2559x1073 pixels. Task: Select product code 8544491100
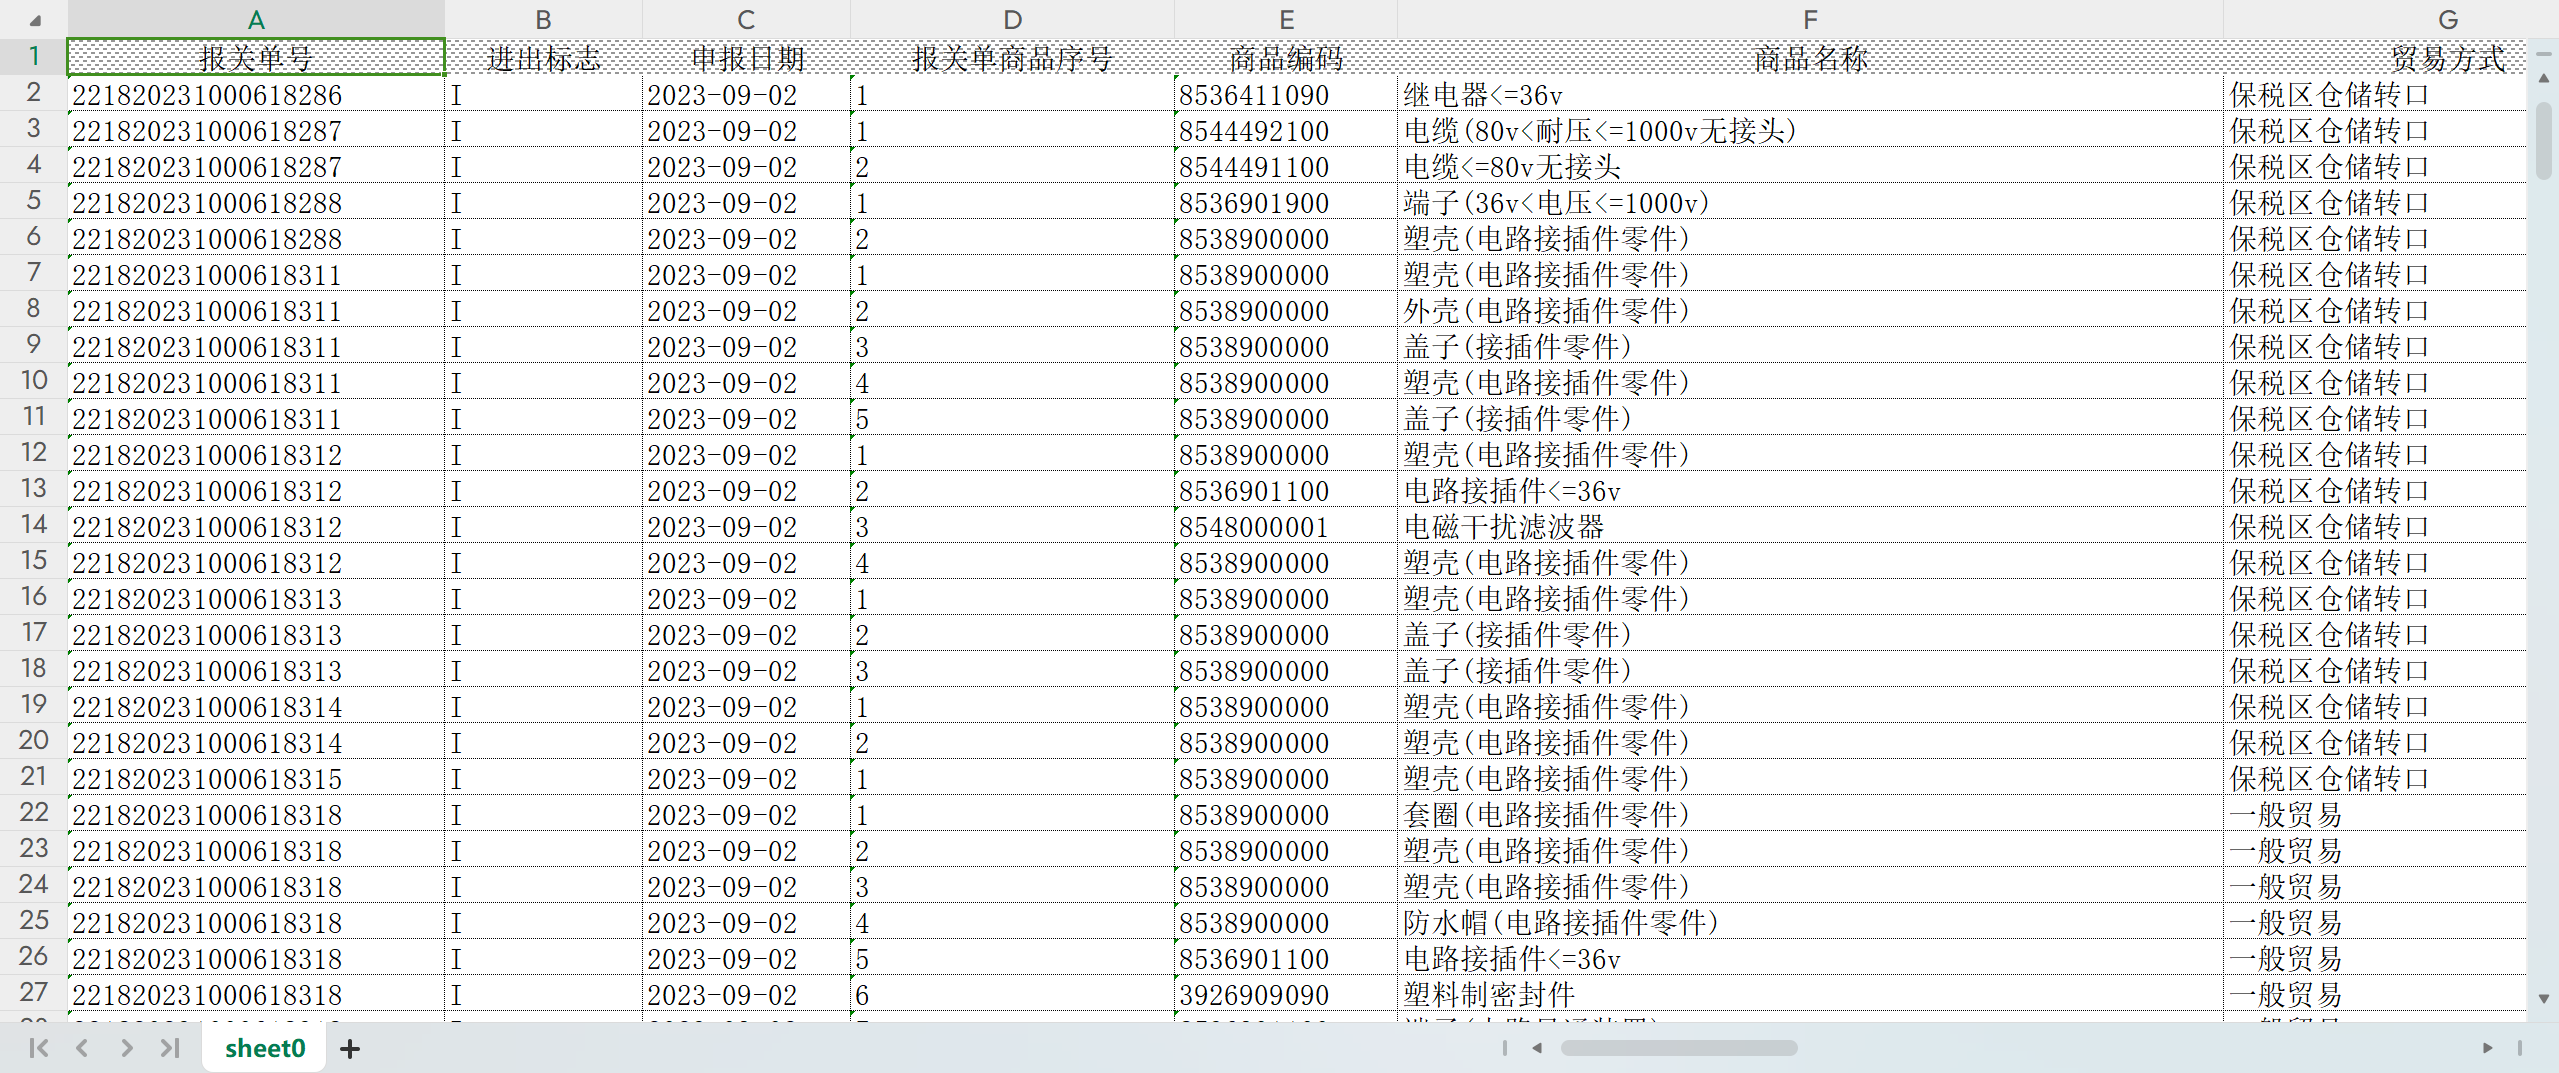(x=1286, y=167)
